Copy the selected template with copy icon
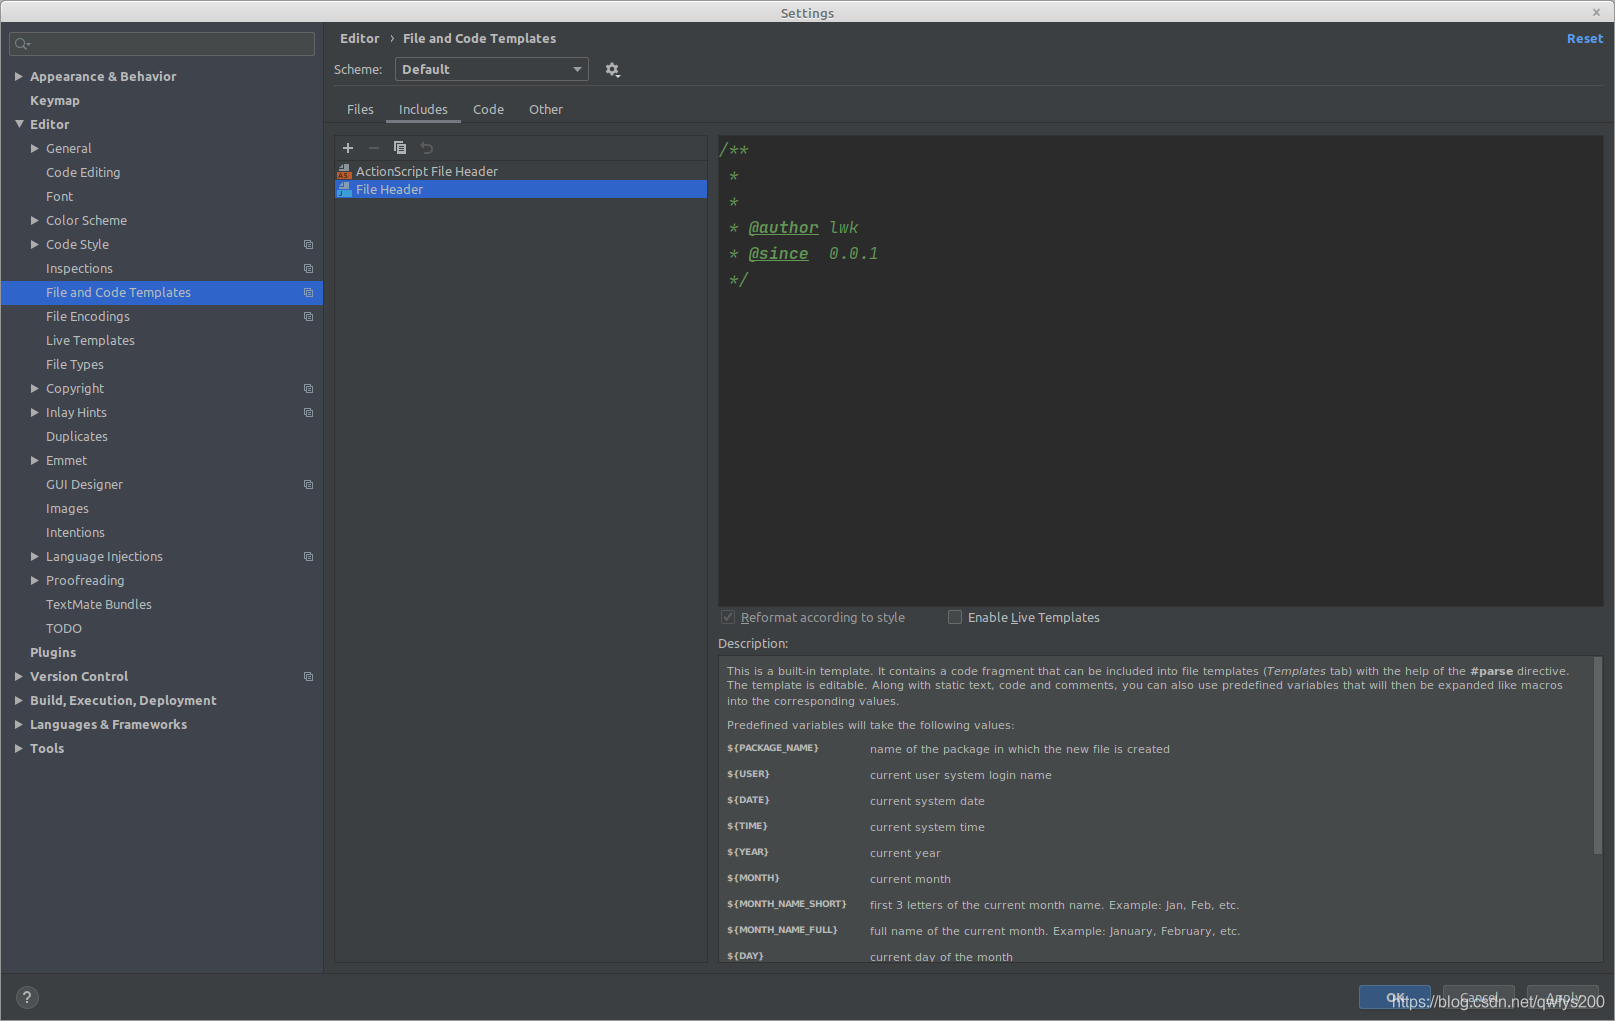1615x1021 pixels. click(x=400, y=148)
